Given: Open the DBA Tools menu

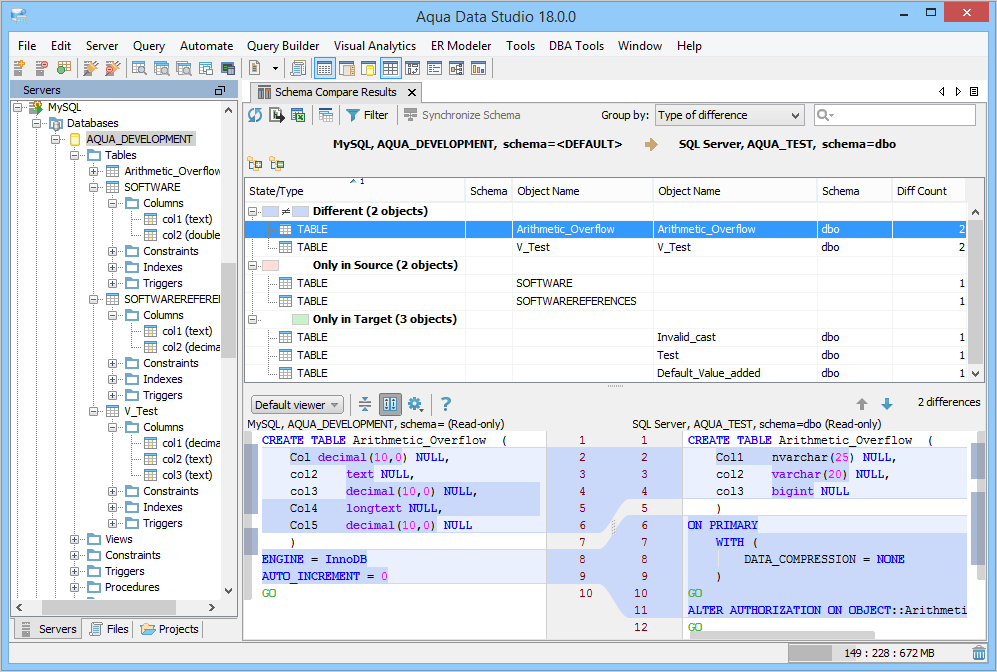Looking at the screenshot, I should [576, 46].
